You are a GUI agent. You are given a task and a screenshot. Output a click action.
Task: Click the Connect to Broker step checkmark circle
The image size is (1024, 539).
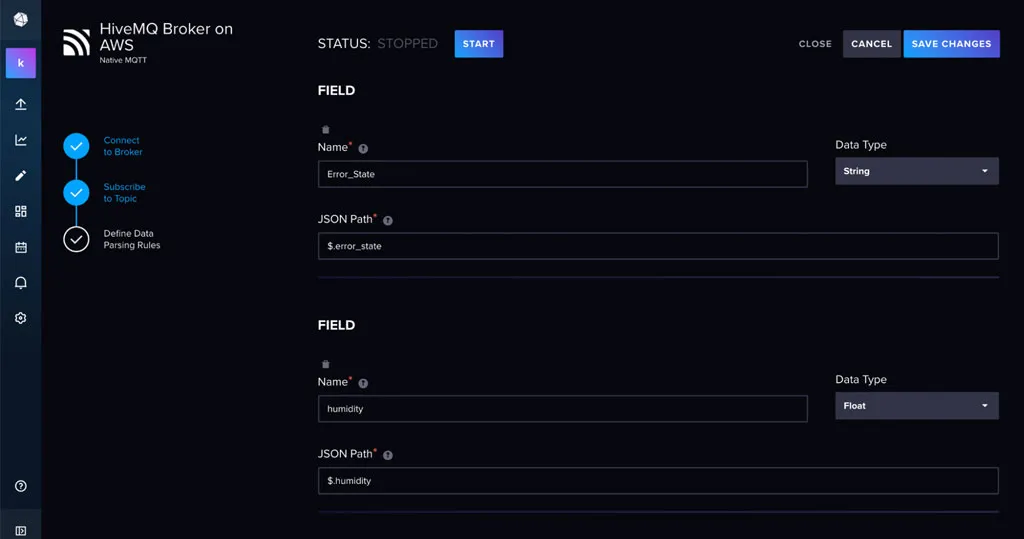coord(76,146)
